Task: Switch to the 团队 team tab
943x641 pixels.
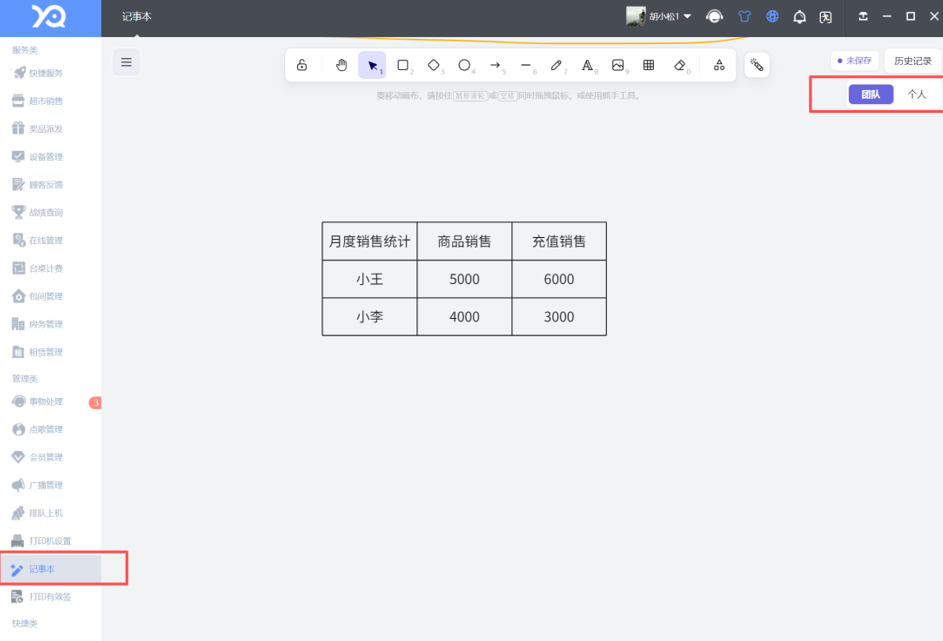Action: pos(870,94)
